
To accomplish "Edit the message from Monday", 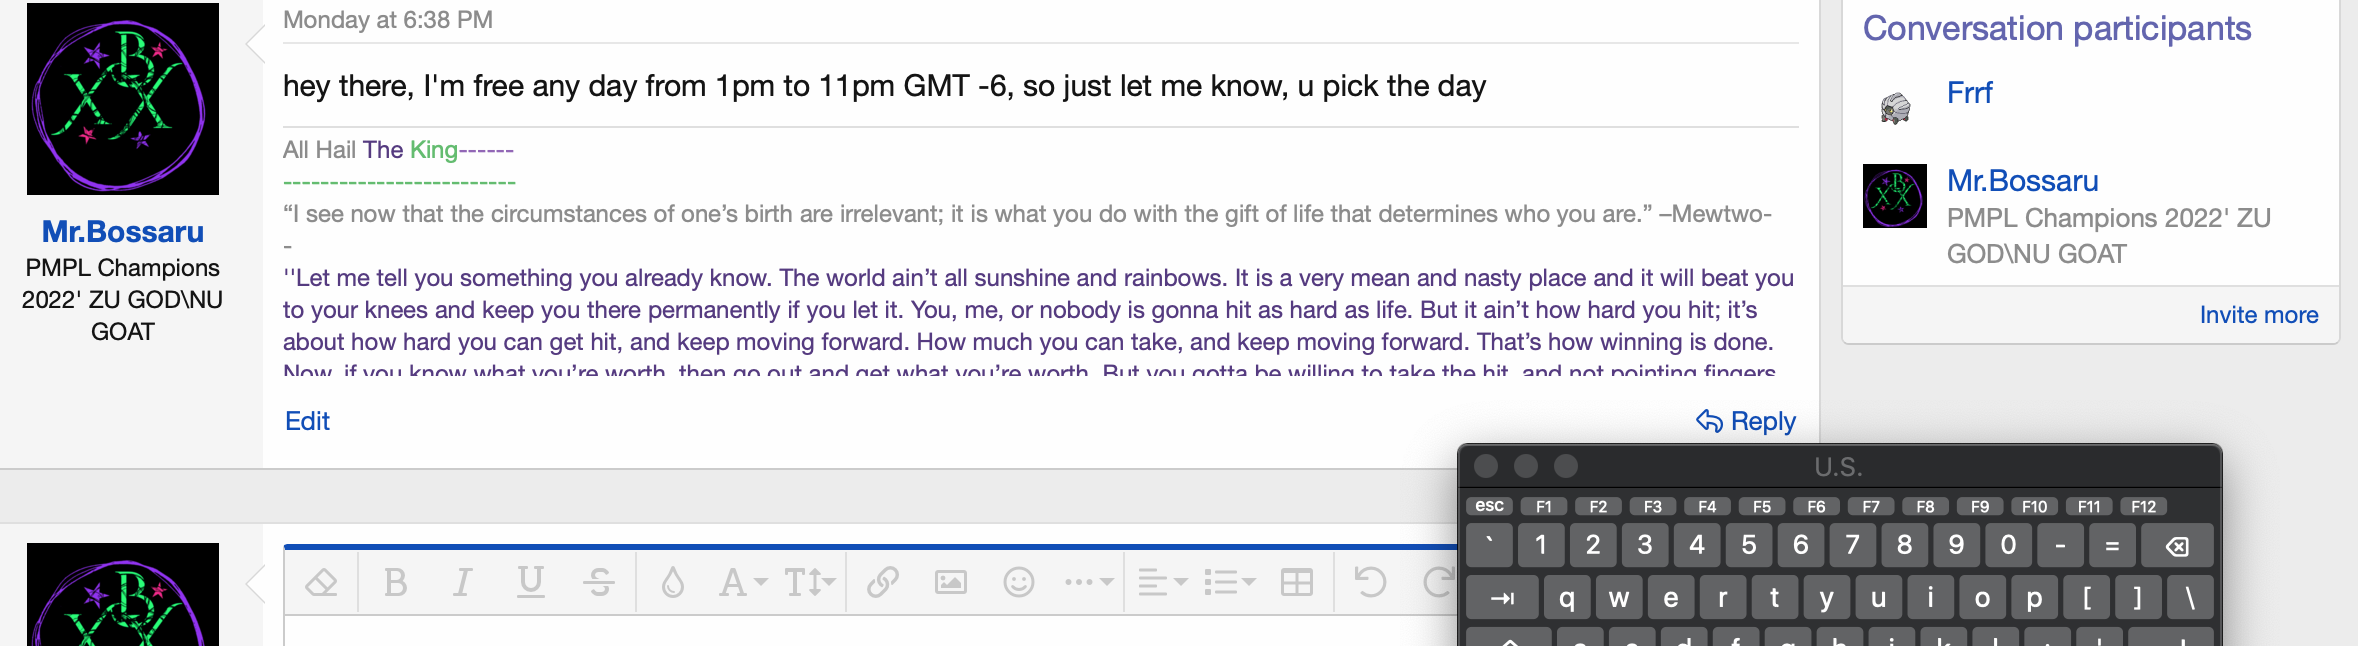I will coord(307,421).
